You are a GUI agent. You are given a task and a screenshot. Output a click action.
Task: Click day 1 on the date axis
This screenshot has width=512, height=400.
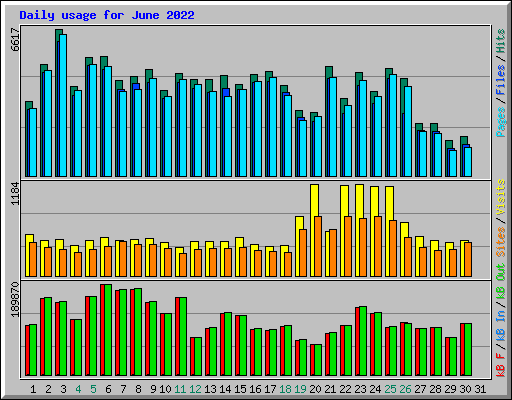33,389
